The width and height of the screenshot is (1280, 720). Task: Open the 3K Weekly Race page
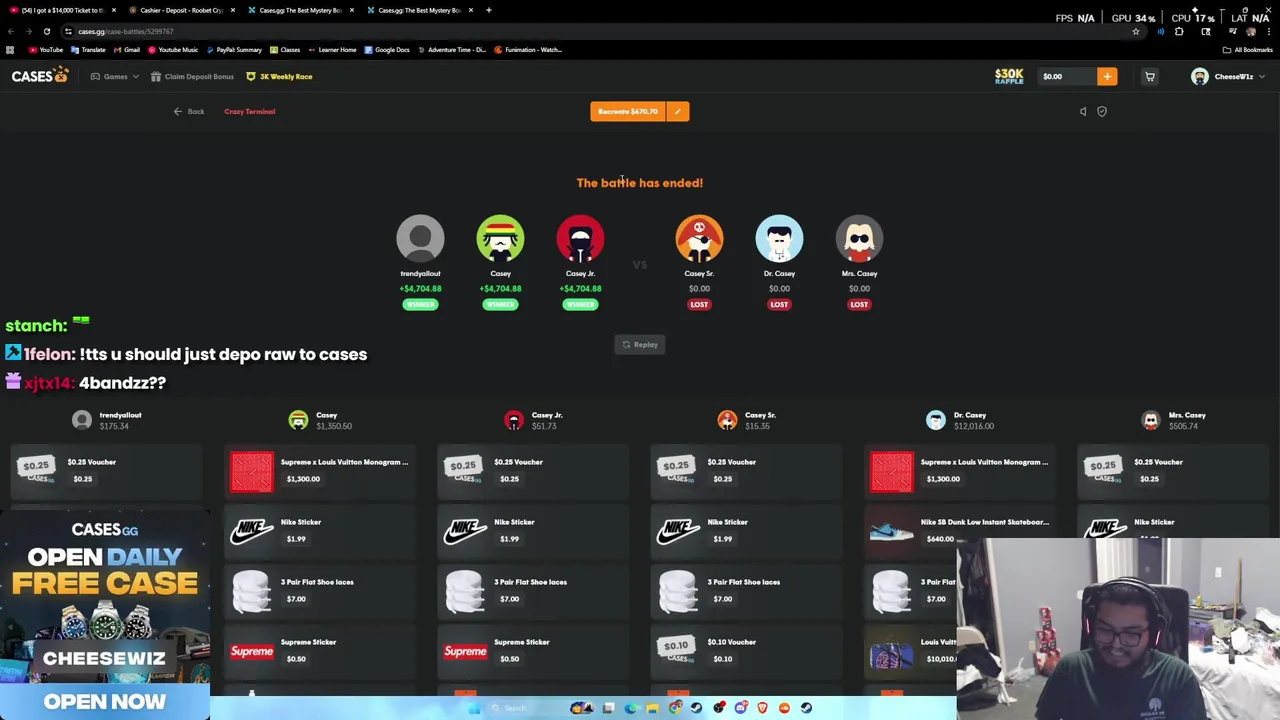[280, 76]
